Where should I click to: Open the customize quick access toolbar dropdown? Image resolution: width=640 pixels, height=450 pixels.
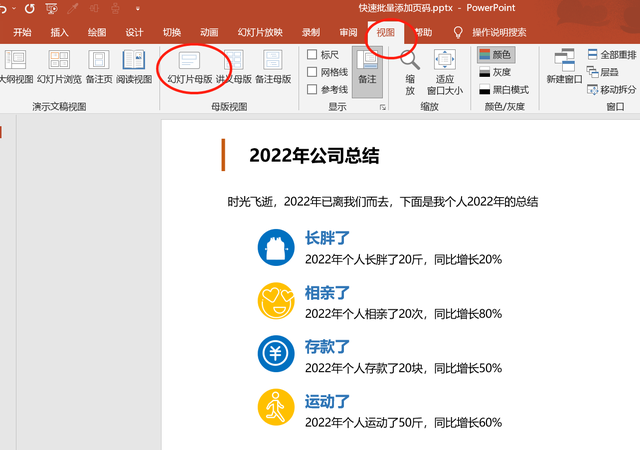click(138, 8)
